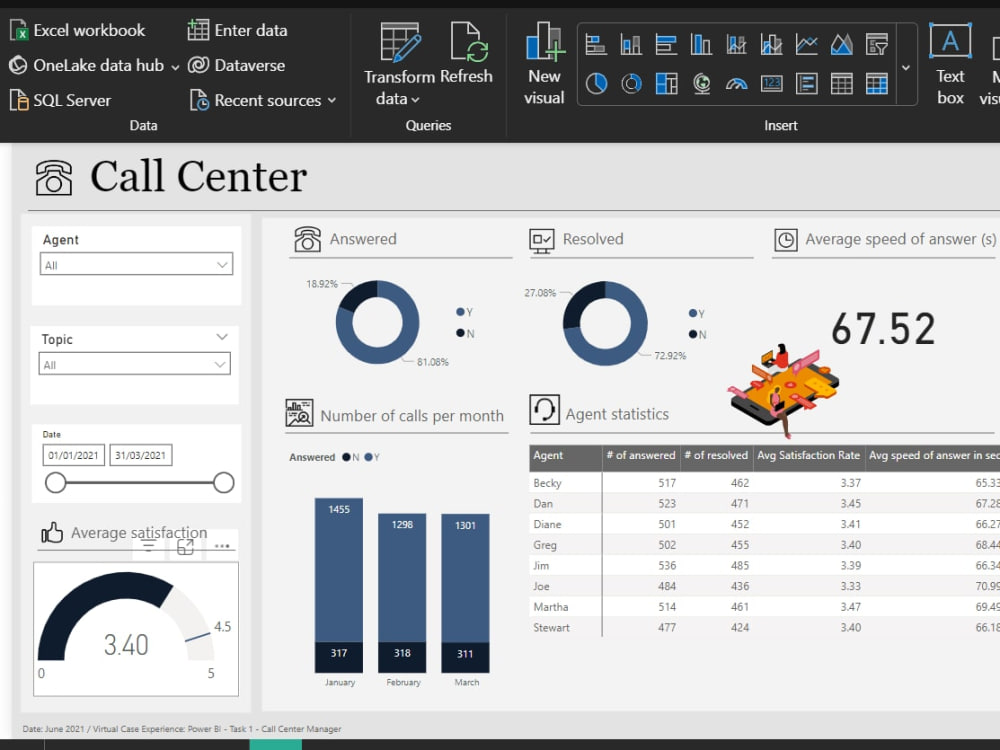The image size is (1000, 750).
Task: Add a Matrix visual from the gallery
Action: click(x=877, y=84)
